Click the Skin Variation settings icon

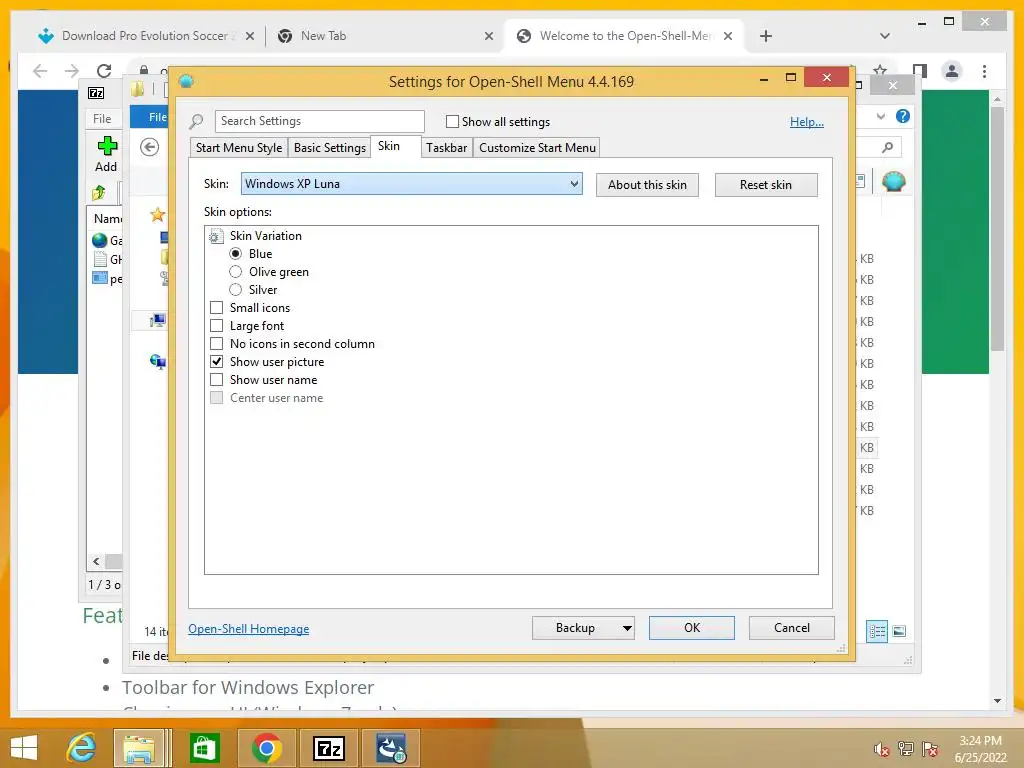[x=216, y=236]
